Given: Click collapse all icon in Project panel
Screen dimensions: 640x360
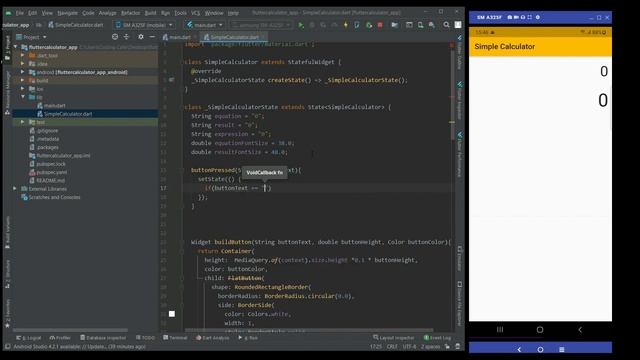Looking at the screenshot, I should click(x=126, y=37).
